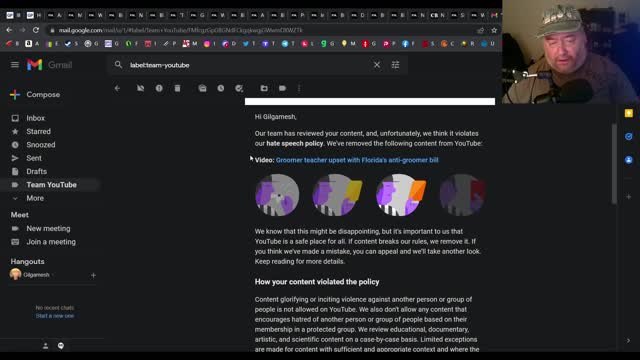The width and height of the screenshot is (640, 360).
Task: Open the Snoozed folder
Action: click(x=41, y=145)
